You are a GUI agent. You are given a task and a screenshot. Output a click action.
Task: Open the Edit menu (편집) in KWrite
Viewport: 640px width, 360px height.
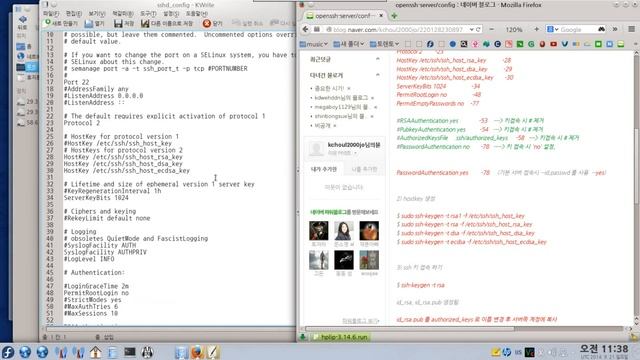(74, 13)
